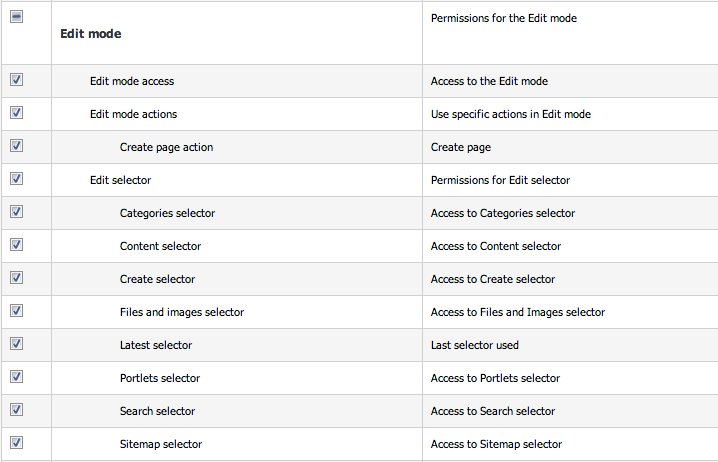The height and width of the screenshot is (462, 718).
Task: Select the Edit mode actions tree item
Action: tap(133, 114)
